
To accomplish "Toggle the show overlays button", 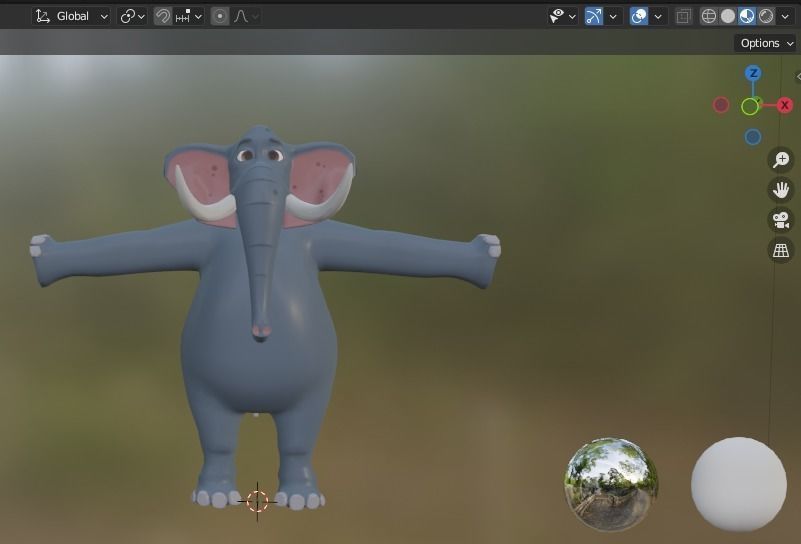I will click(x=639, y=16).
